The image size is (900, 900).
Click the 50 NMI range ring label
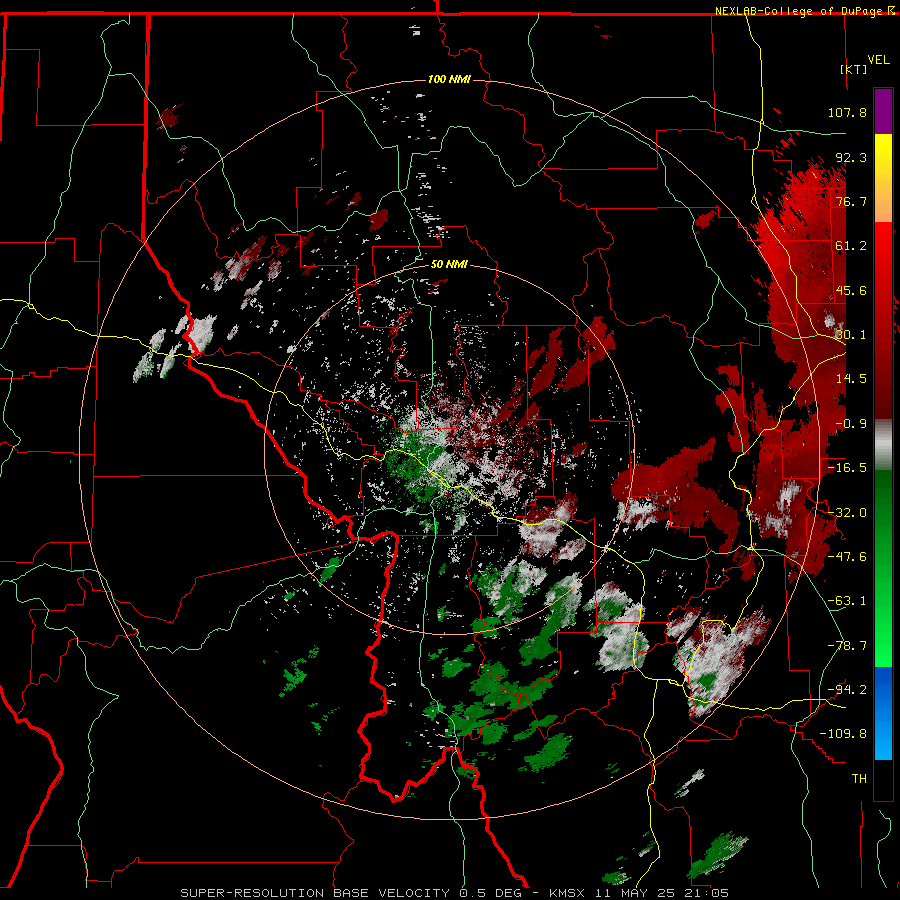(449, 264)
